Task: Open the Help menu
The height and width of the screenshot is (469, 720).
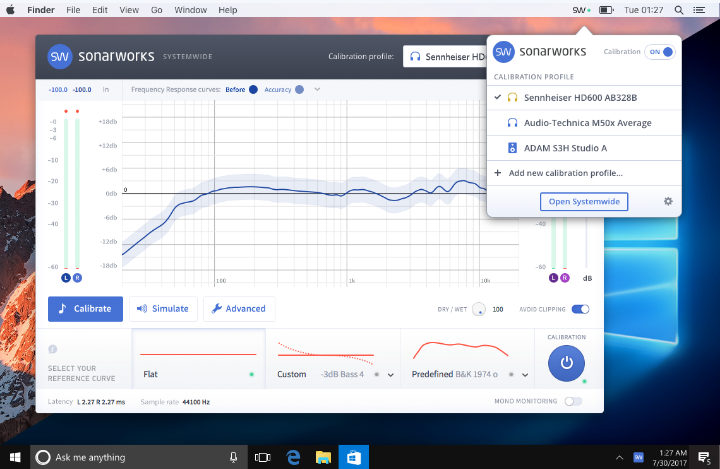Action: point(227,10)
